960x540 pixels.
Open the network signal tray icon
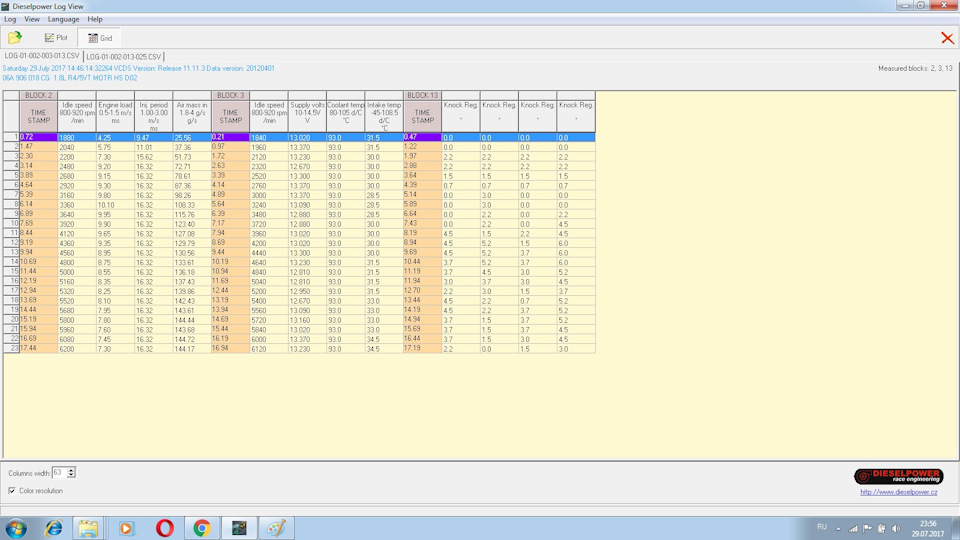point(853,528)
